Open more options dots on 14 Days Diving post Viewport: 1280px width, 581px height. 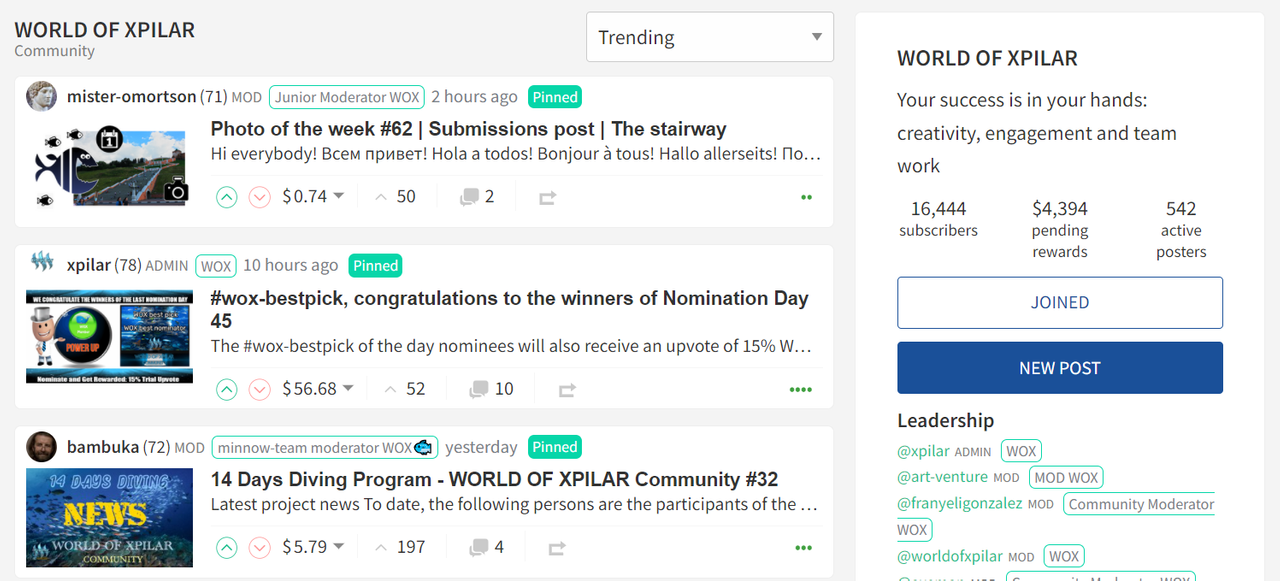click(803, 549)
